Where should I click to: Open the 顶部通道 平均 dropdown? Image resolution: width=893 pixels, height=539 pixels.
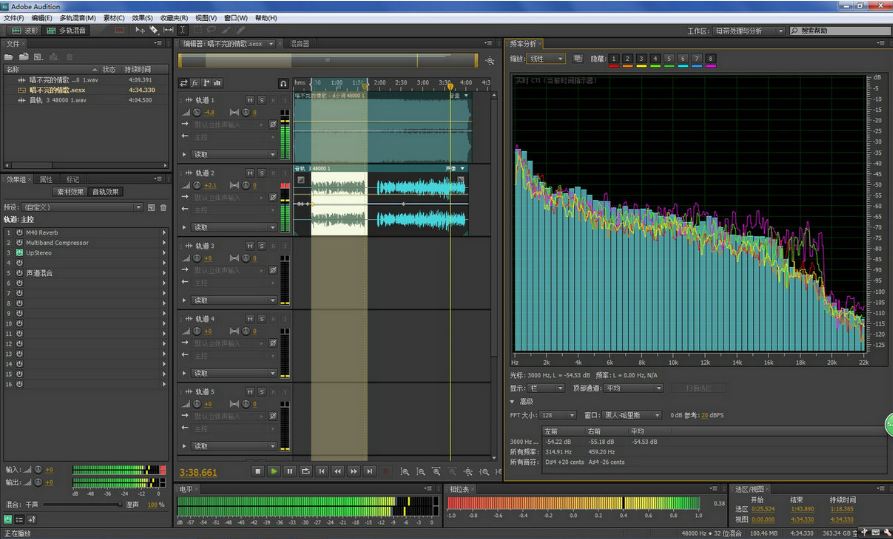633,388
